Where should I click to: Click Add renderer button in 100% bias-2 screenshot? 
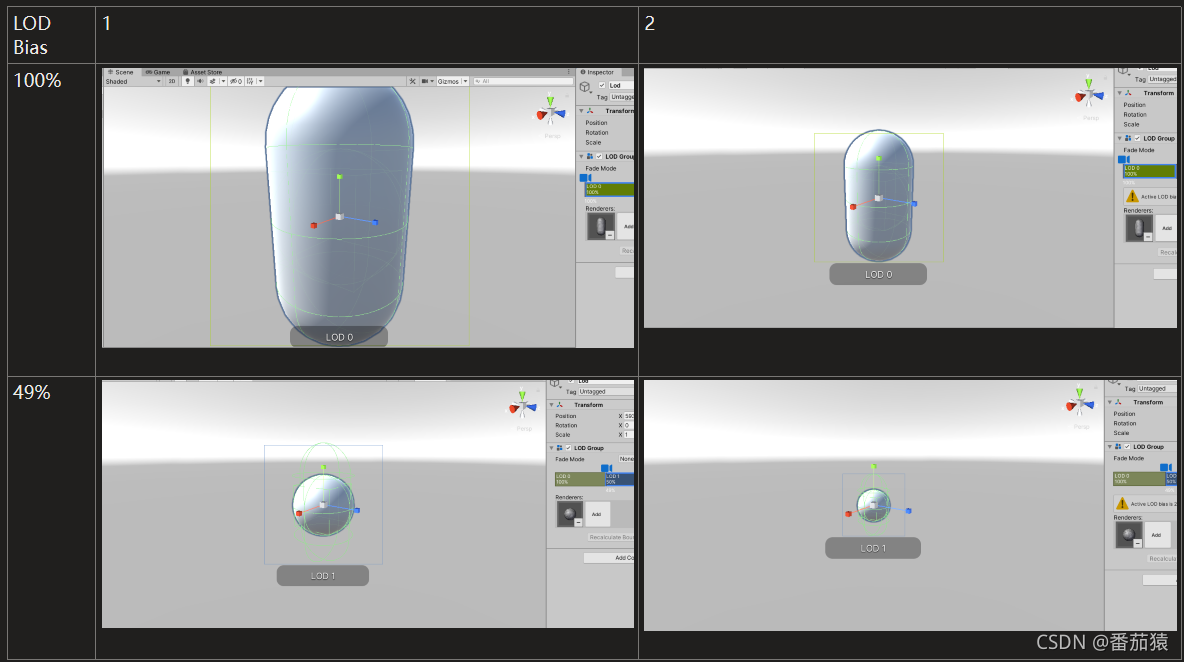pos(1167,228)
